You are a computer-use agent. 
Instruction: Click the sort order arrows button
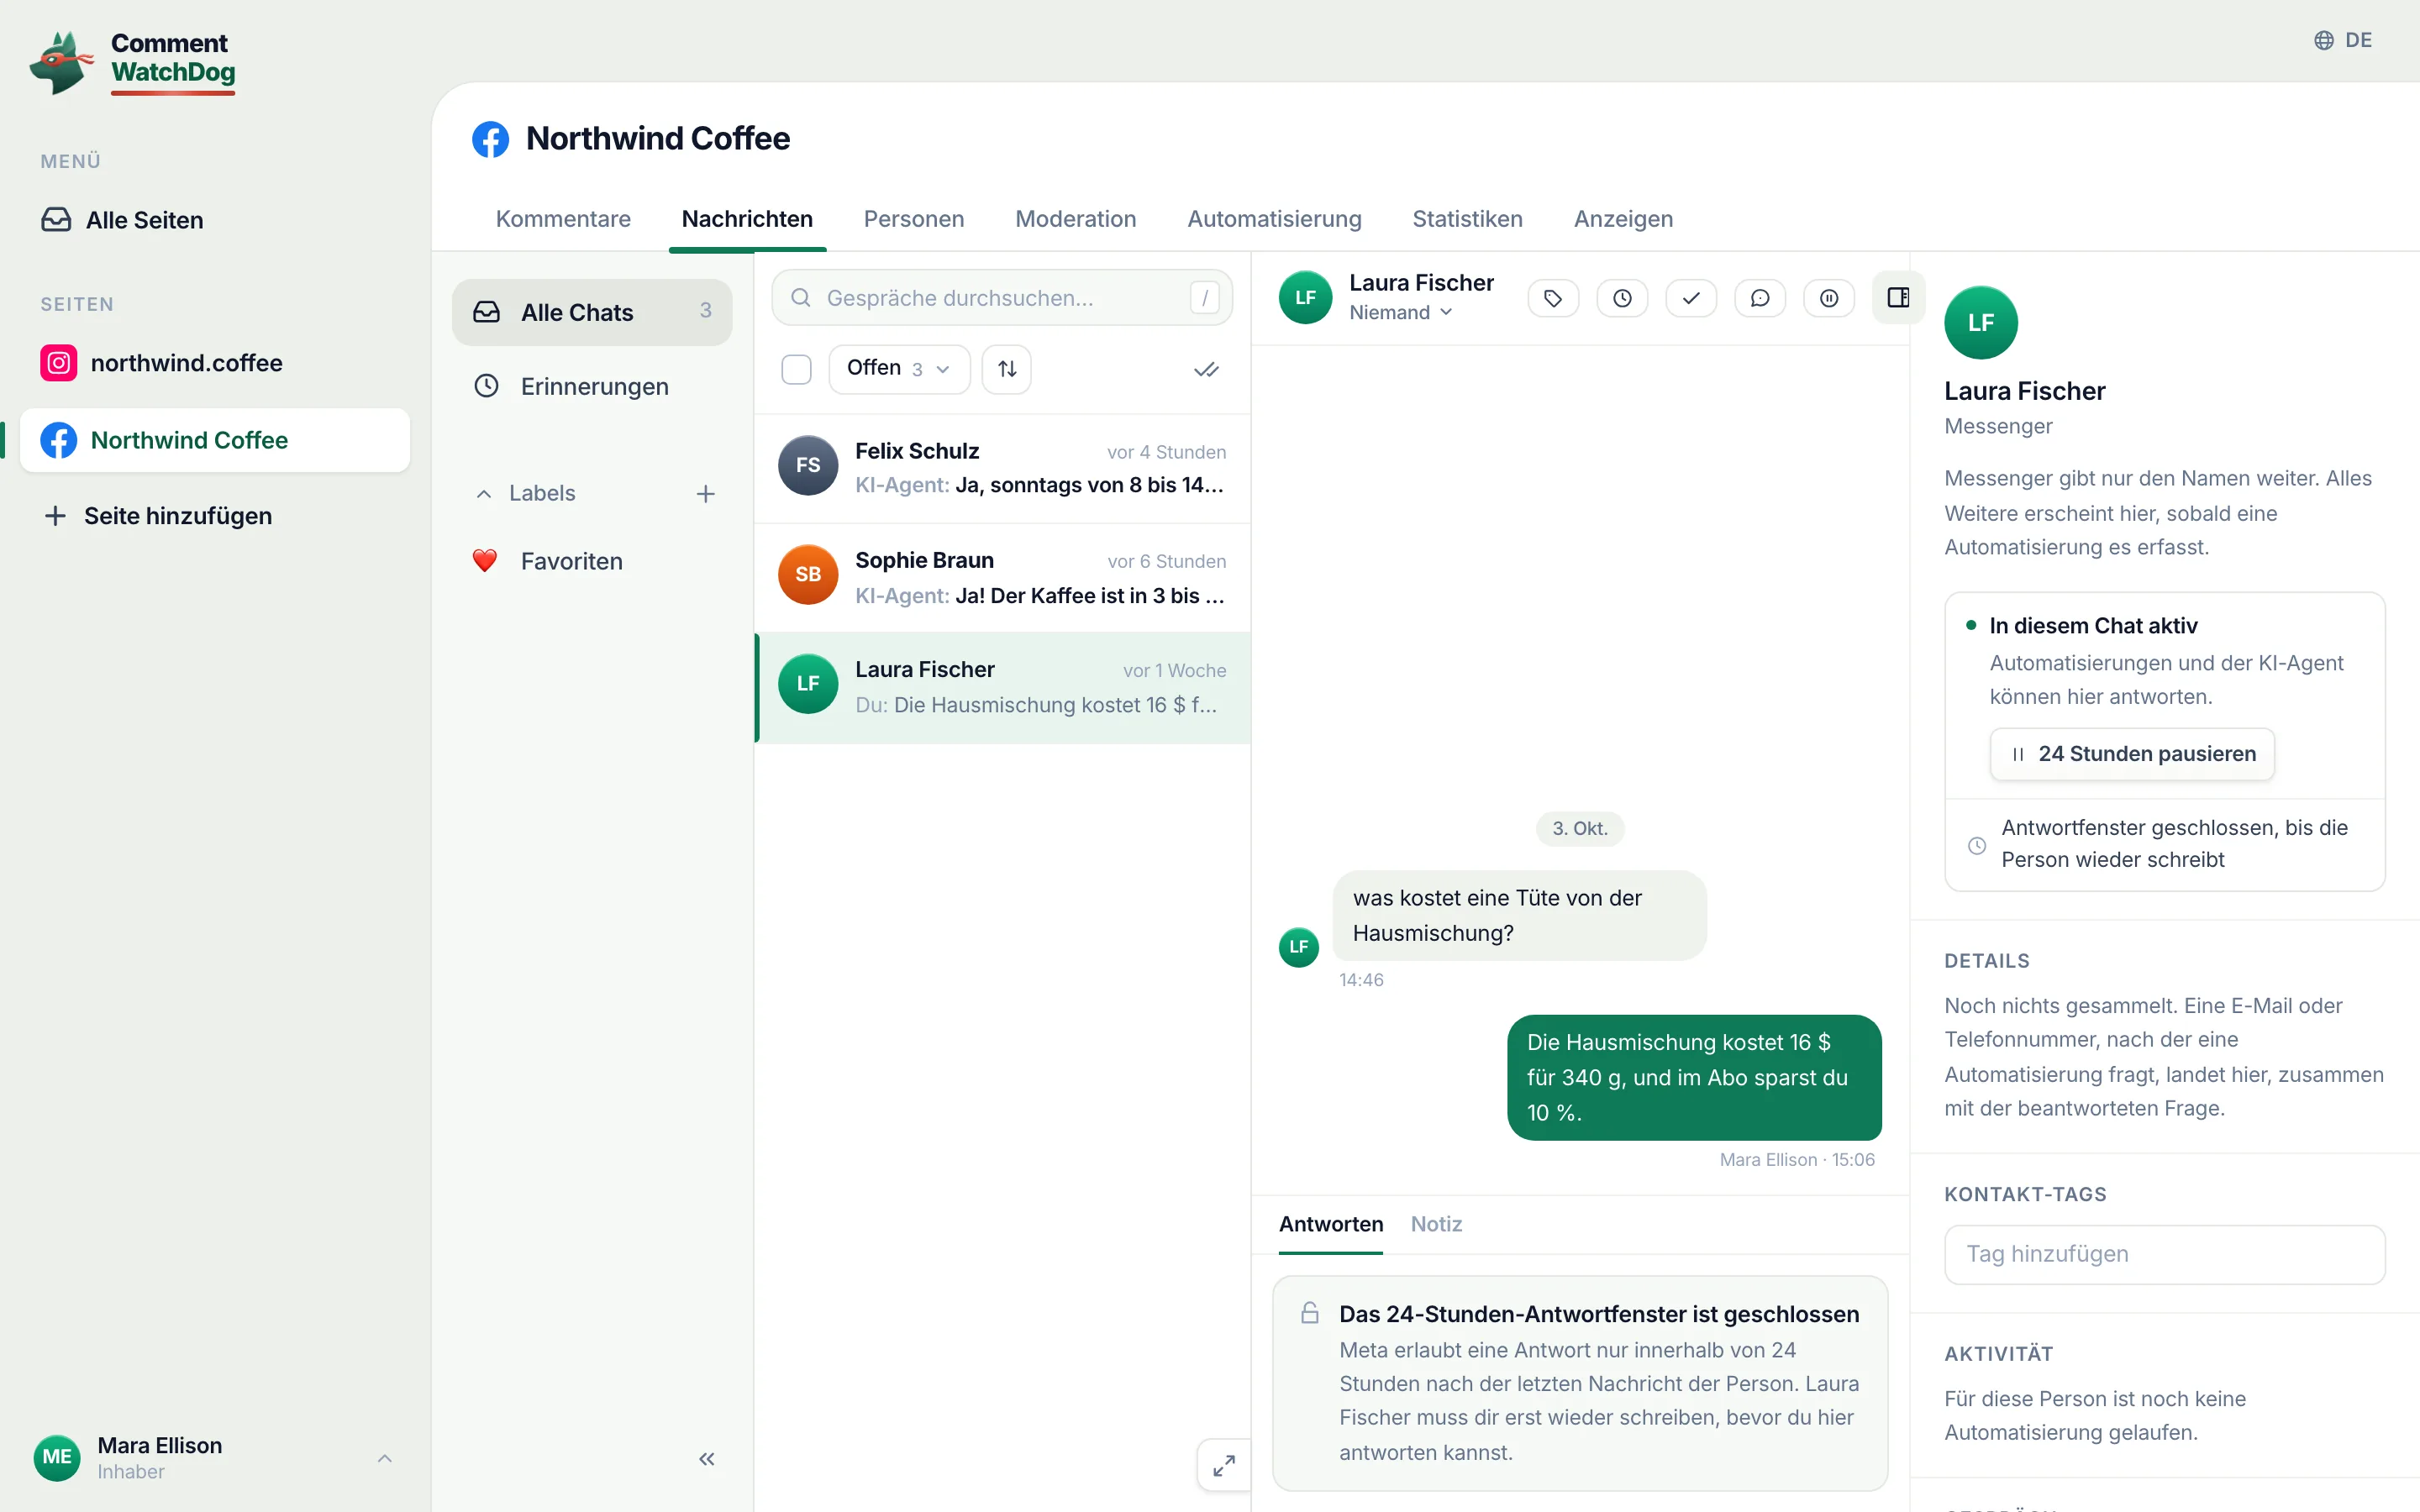pos(1007,369)
